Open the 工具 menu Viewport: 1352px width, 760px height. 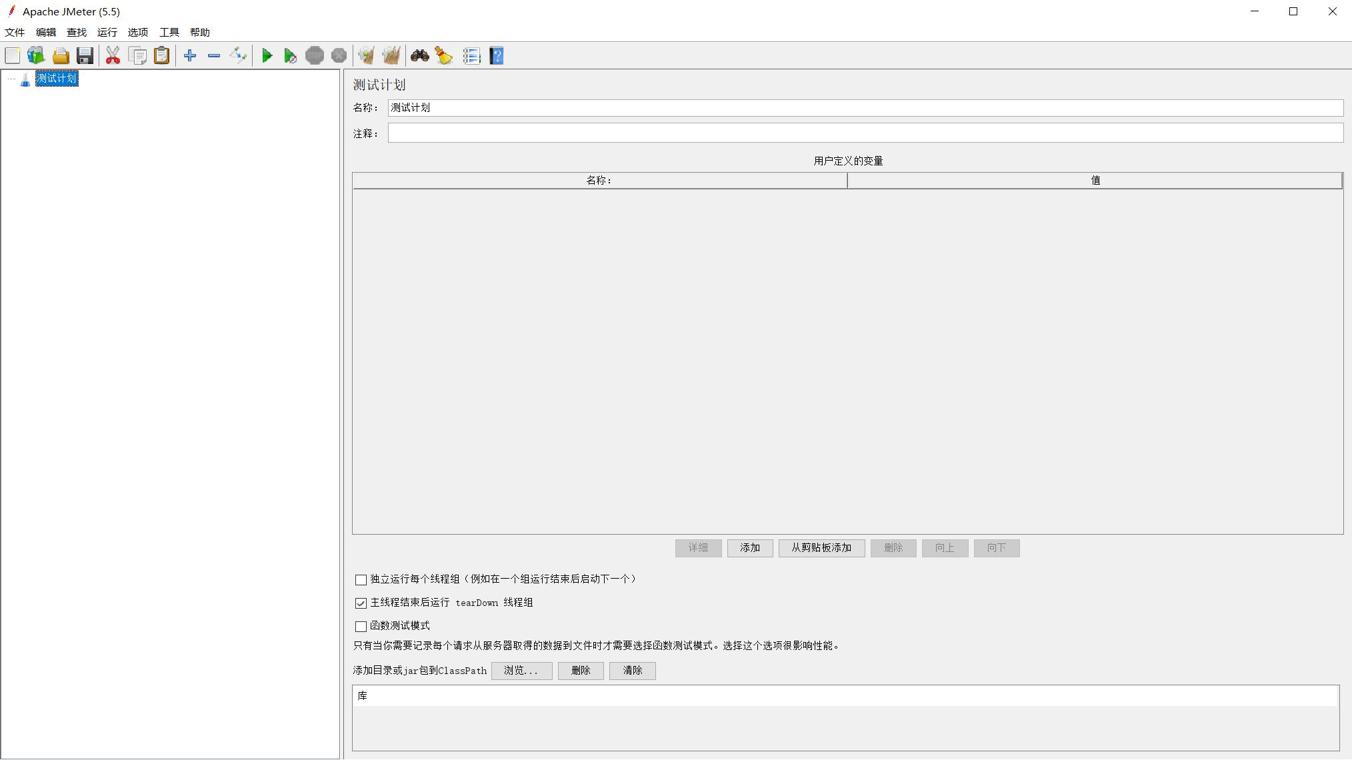tap(169, 32)
